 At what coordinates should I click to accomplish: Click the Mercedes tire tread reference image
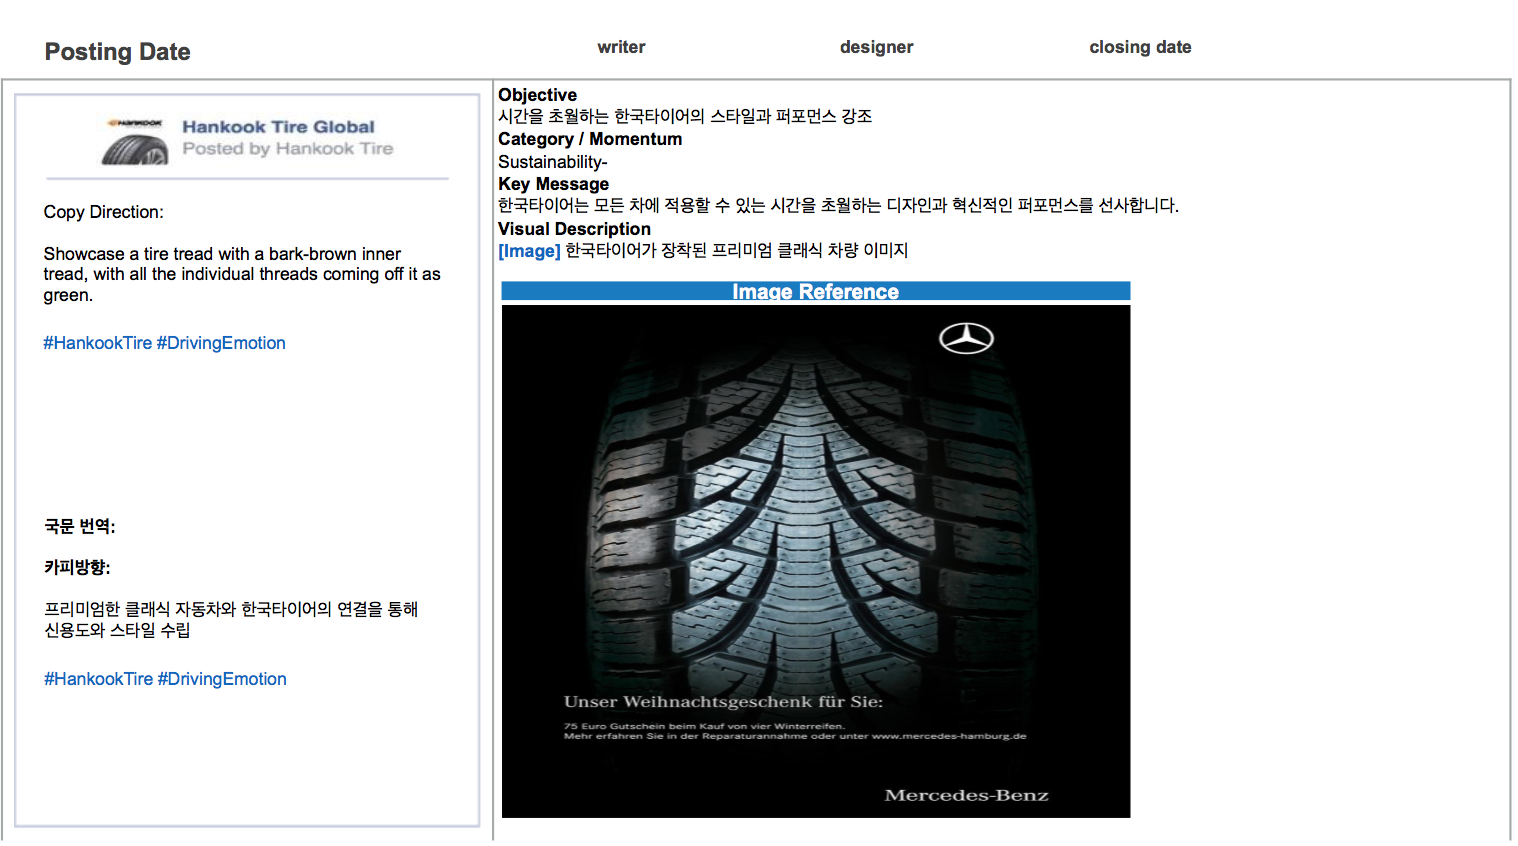[815, 561]
